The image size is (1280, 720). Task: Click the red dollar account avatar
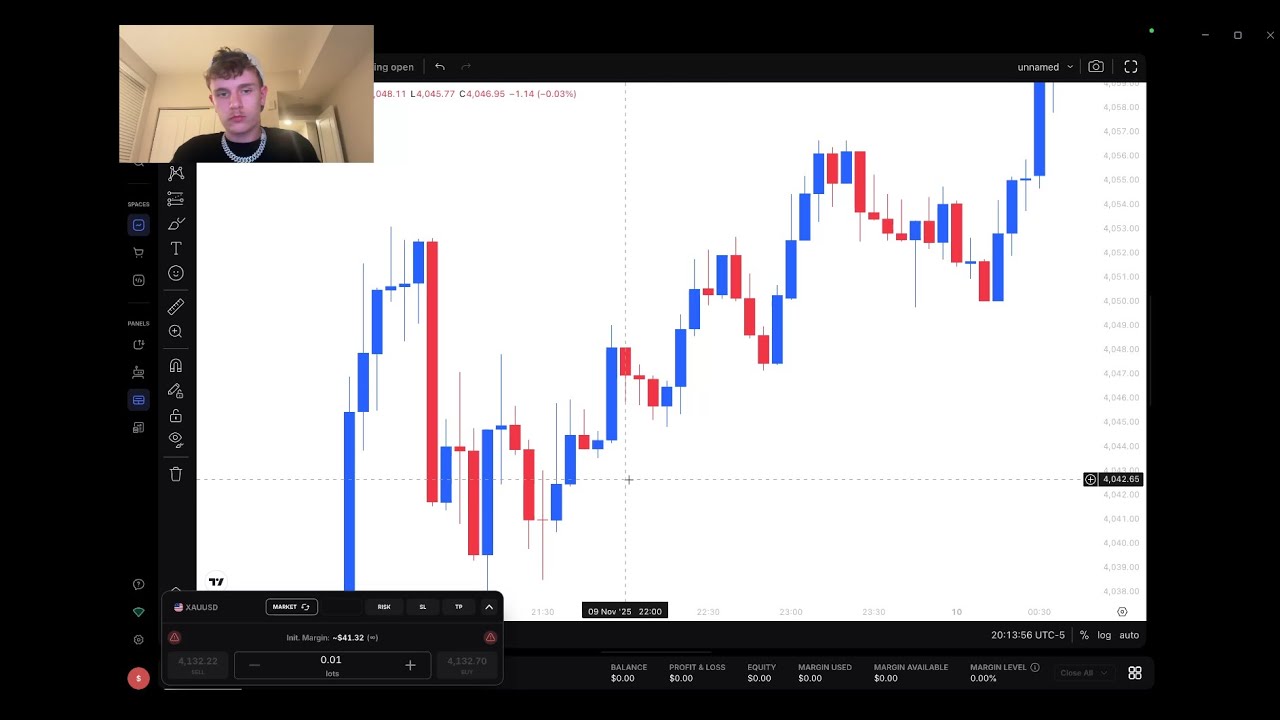[x=138, y=678]
